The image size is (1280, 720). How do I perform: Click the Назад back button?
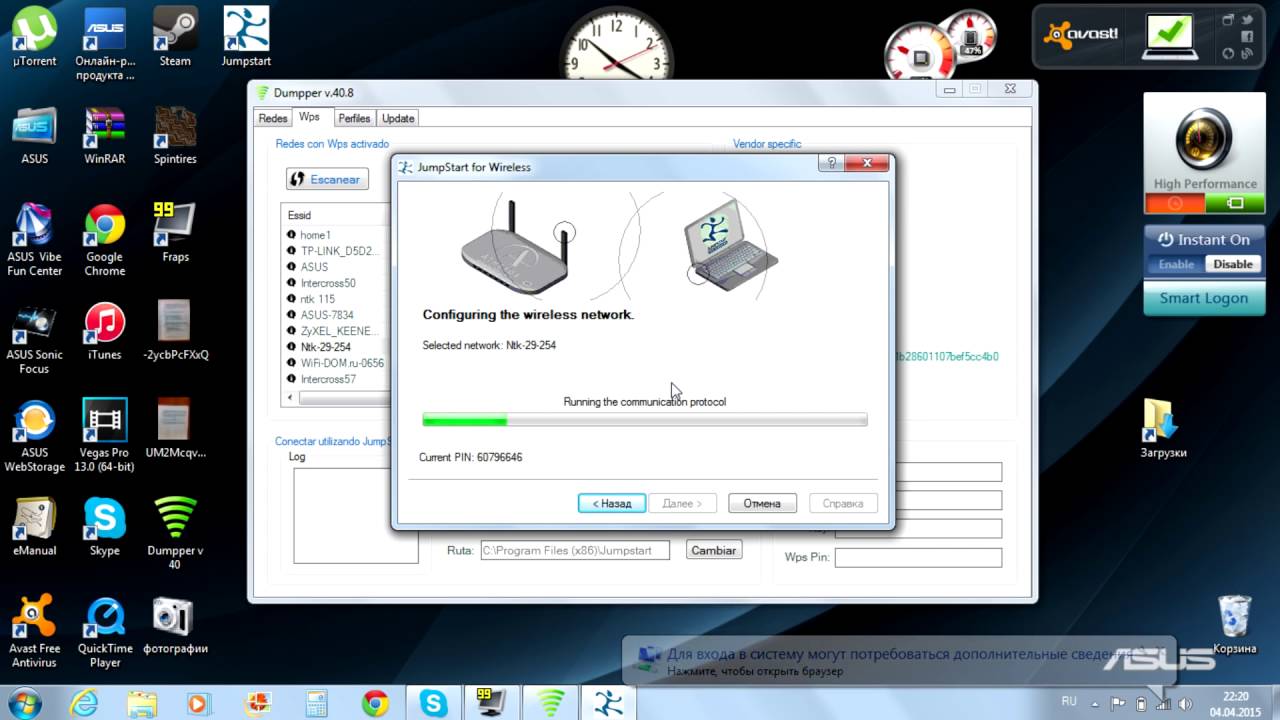click(x=612, y=503)
